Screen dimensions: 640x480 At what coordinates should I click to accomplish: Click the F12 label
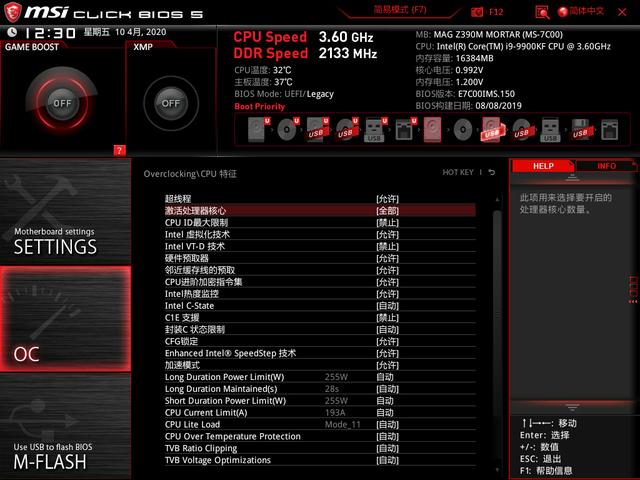tap(496, 12)
